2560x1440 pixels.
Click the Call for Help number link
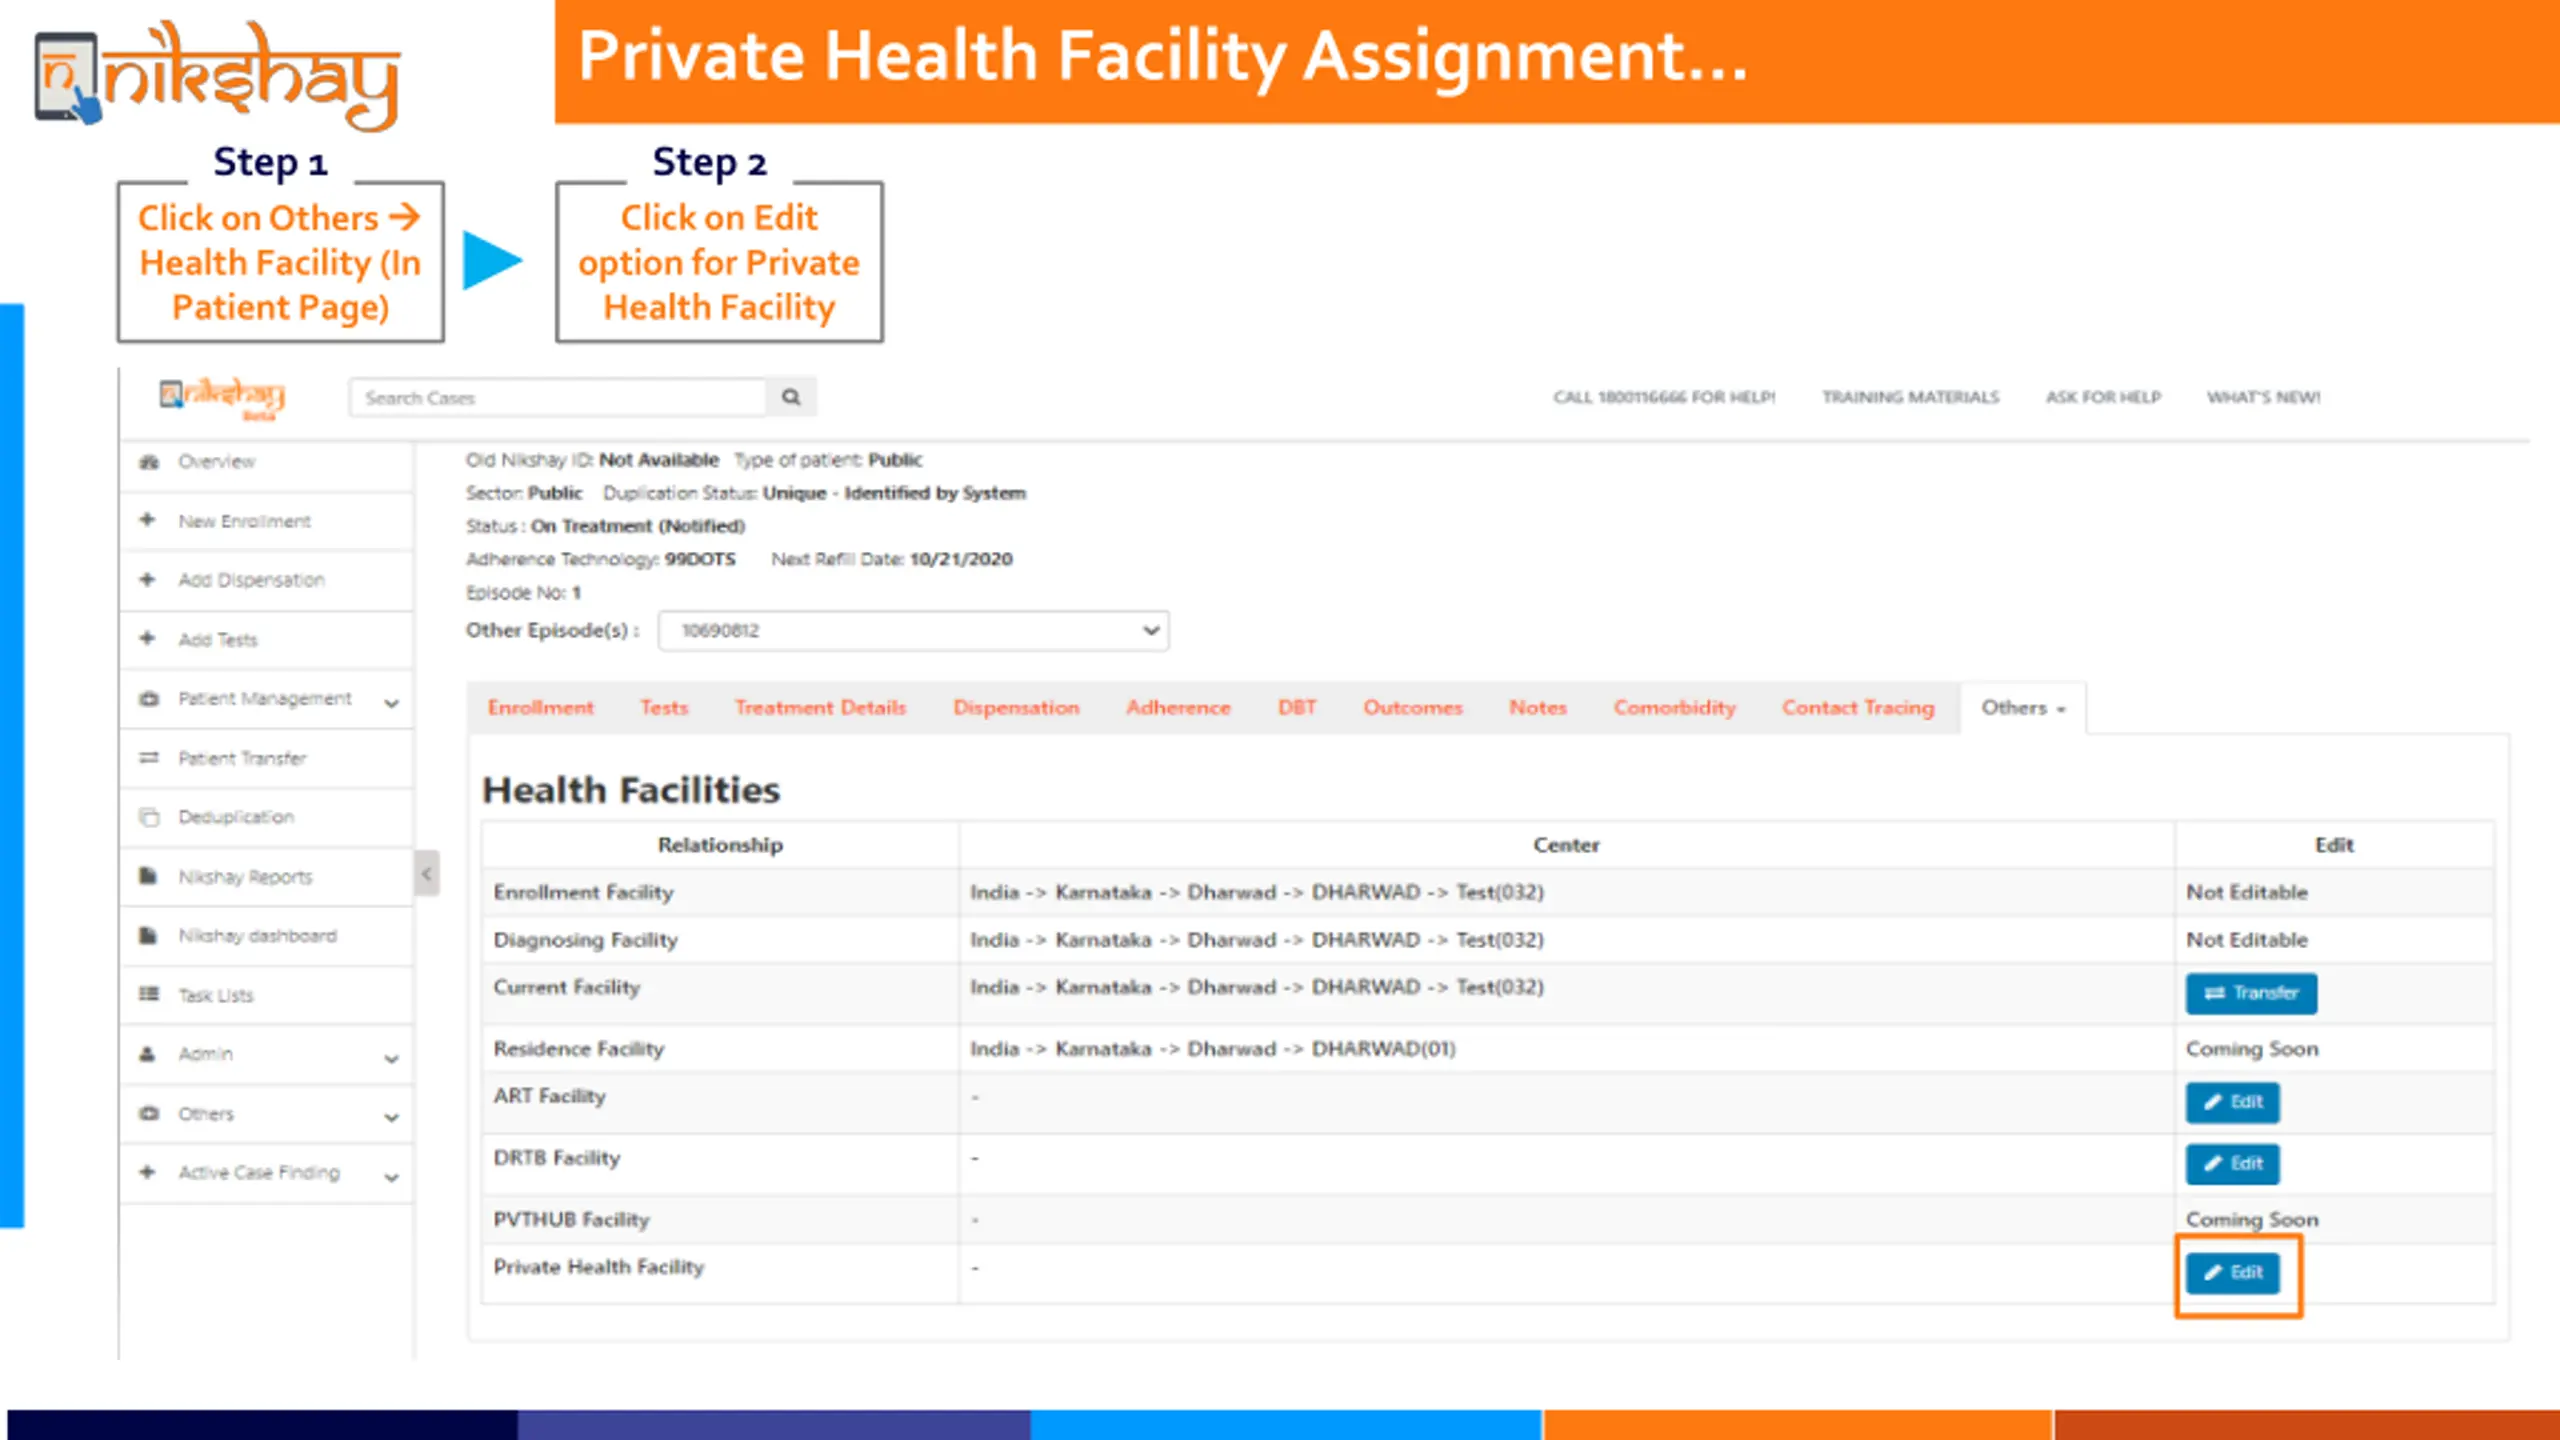pos(1664,397)
